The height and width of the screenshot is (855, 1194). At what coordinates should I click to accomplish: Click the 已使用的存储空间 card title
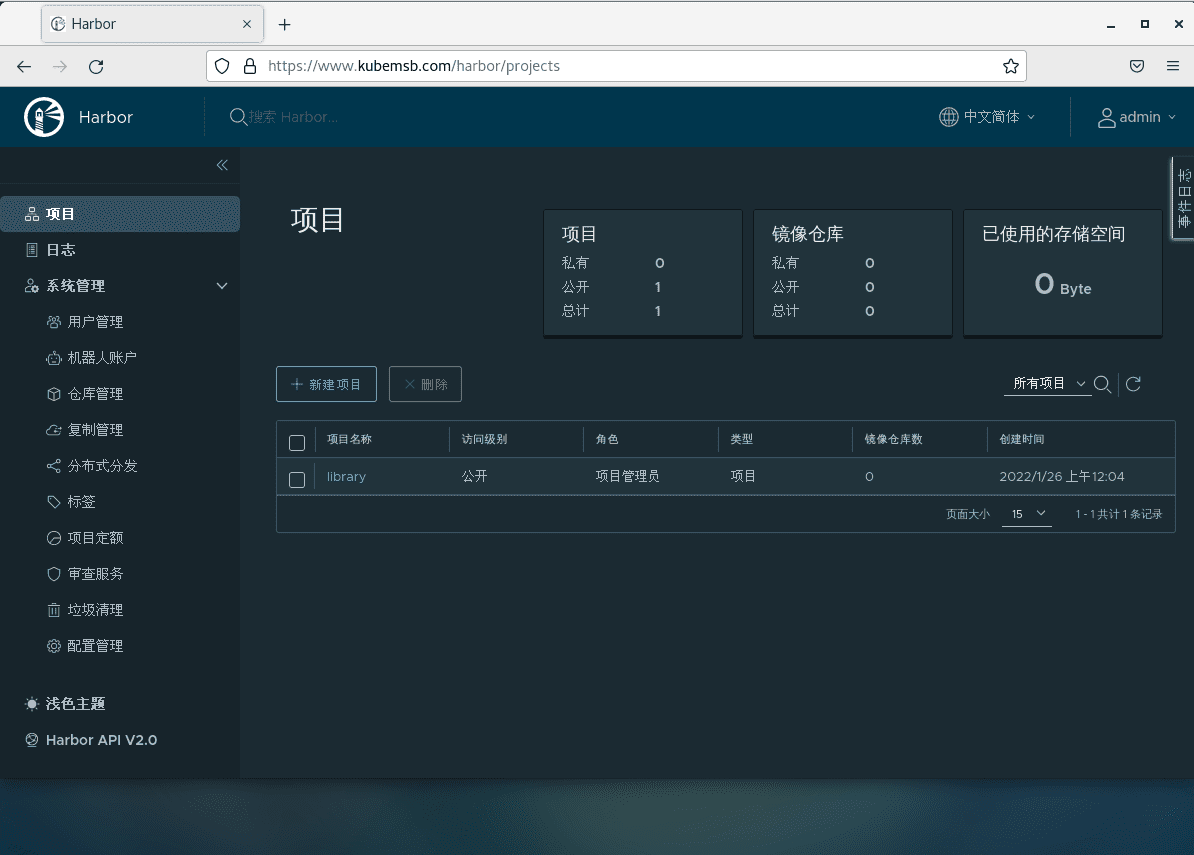tap(1053, 234)
